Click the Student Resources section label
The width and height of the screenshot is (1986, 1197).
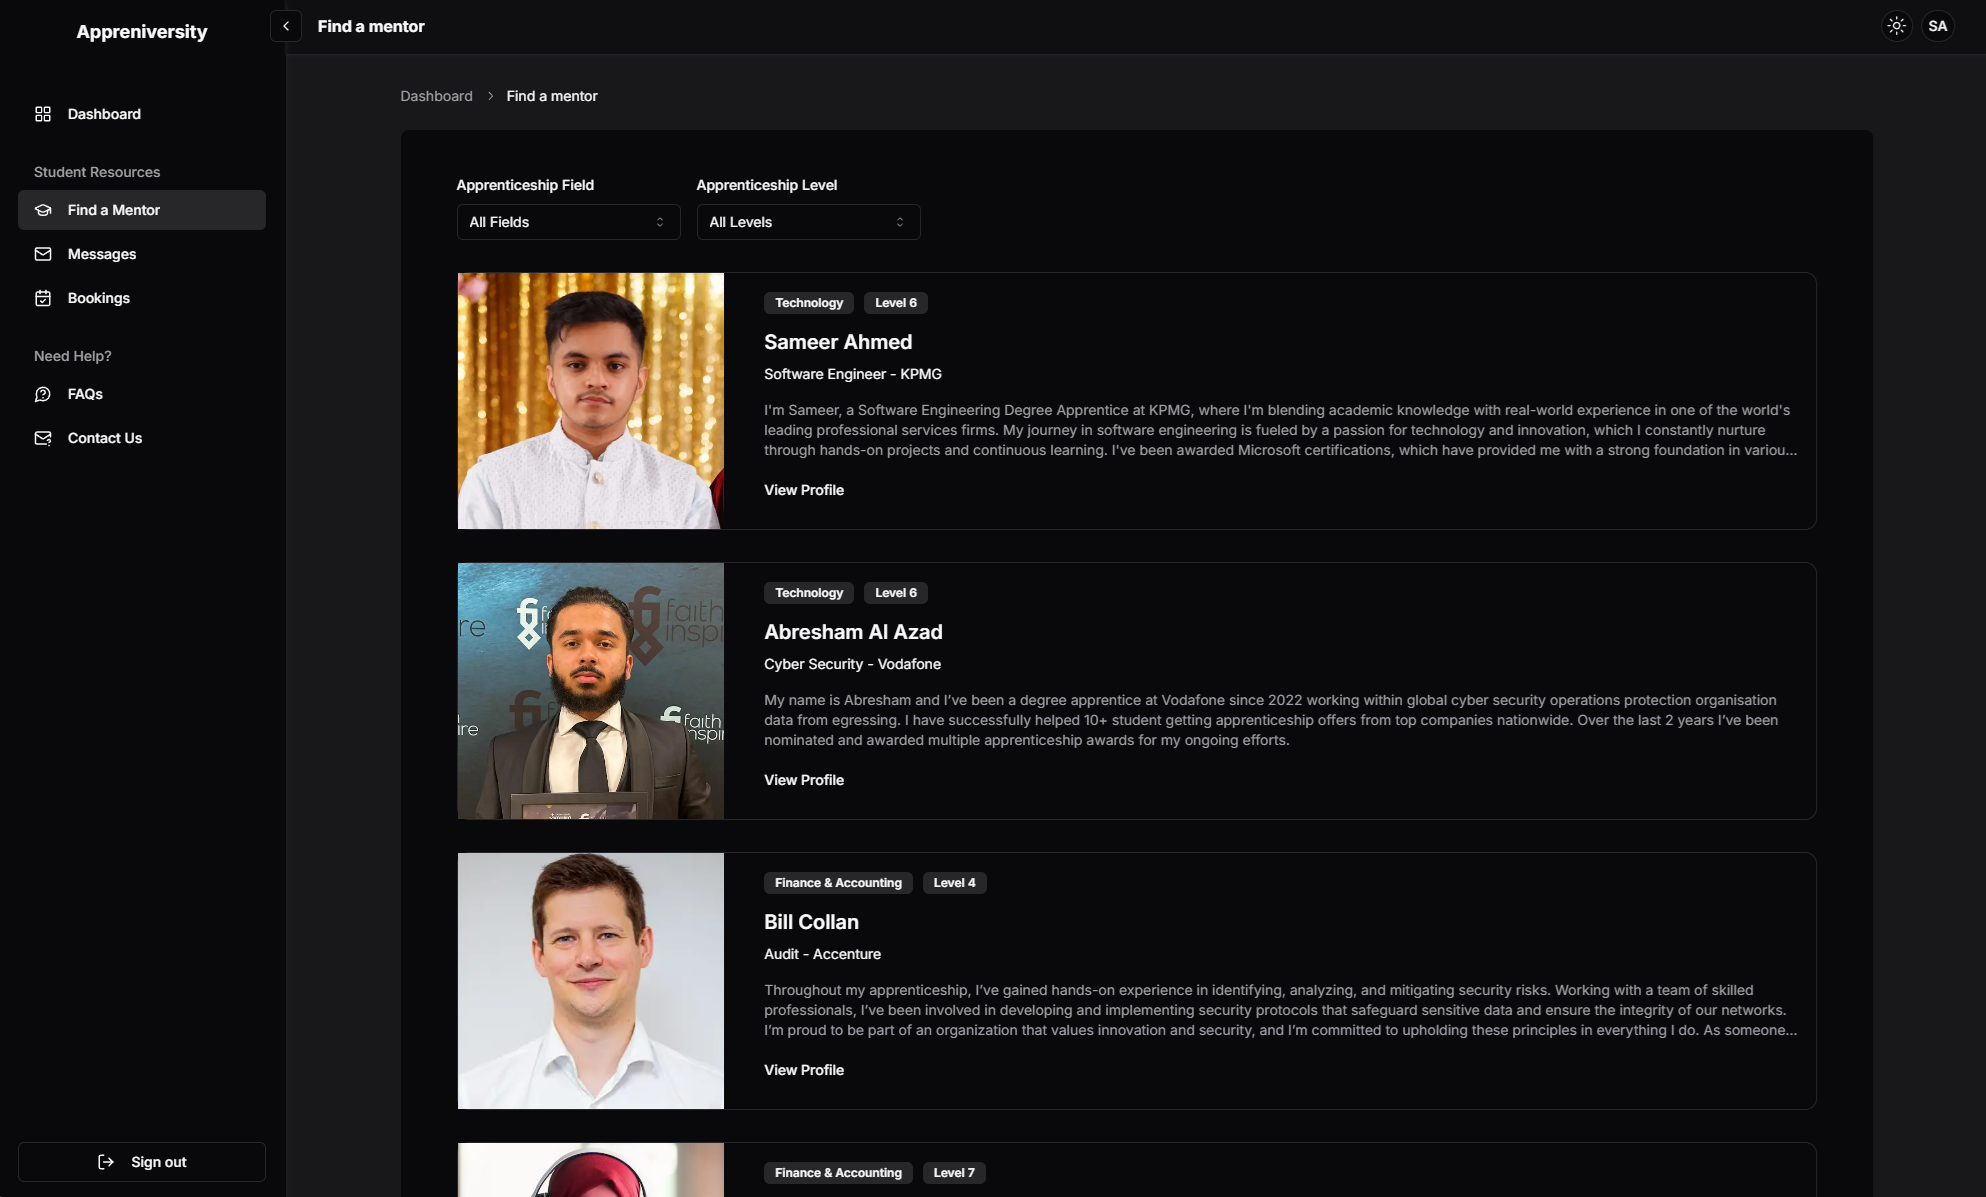pos(97,172)
